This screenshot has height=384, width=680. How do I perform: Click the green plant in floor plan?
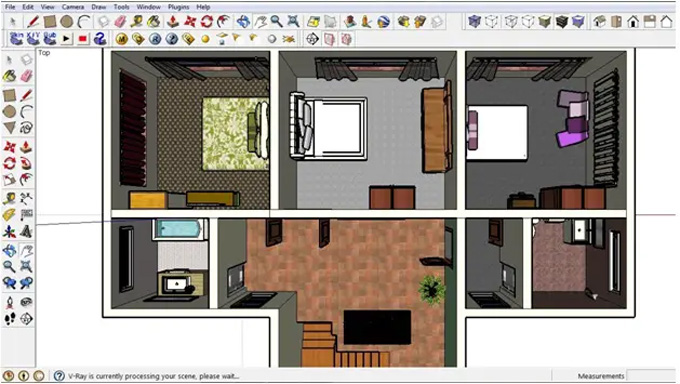tap(432, 289)
